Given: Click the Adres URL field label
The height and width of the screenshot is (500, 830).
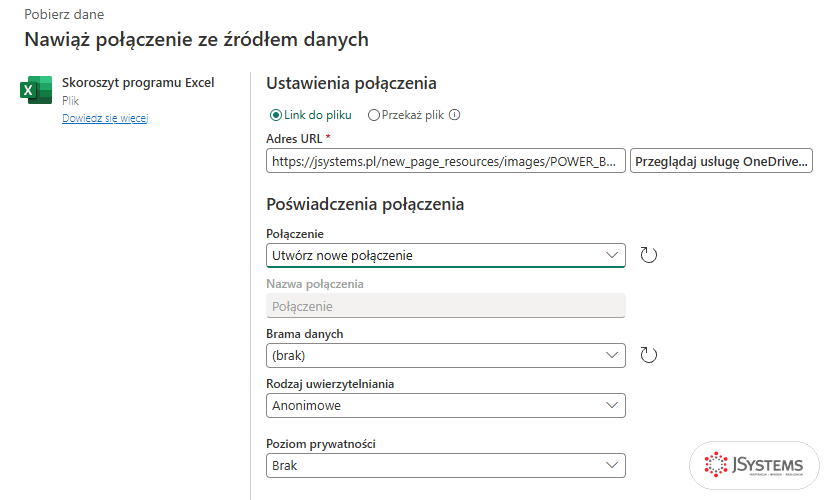Looking at the screenshot, I should coord(294,139).
